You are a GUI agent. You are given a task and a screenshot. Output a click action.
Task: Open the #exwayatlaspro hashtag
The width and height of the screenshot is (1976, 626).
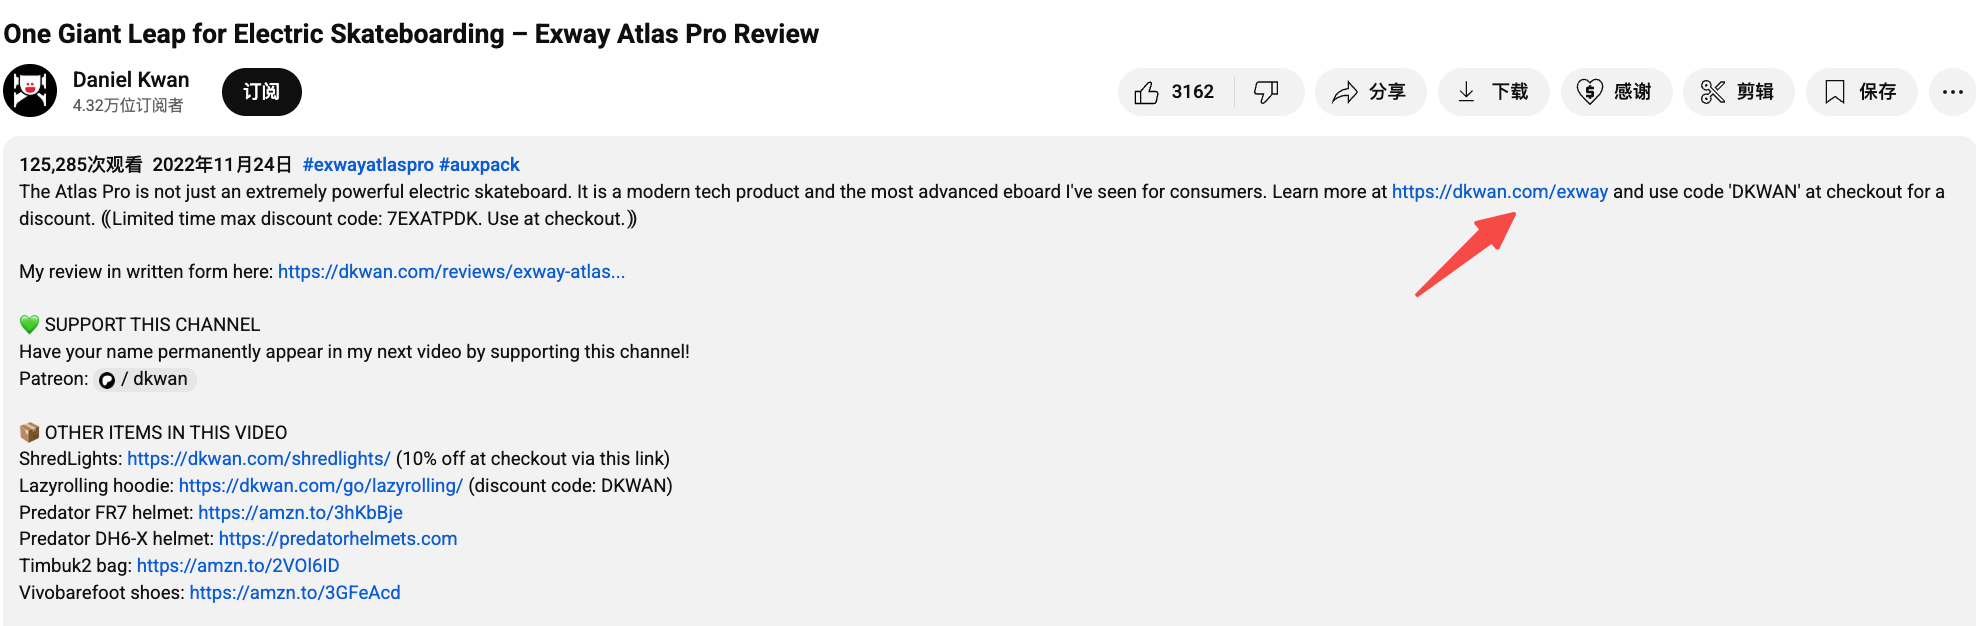coord(368,165)
